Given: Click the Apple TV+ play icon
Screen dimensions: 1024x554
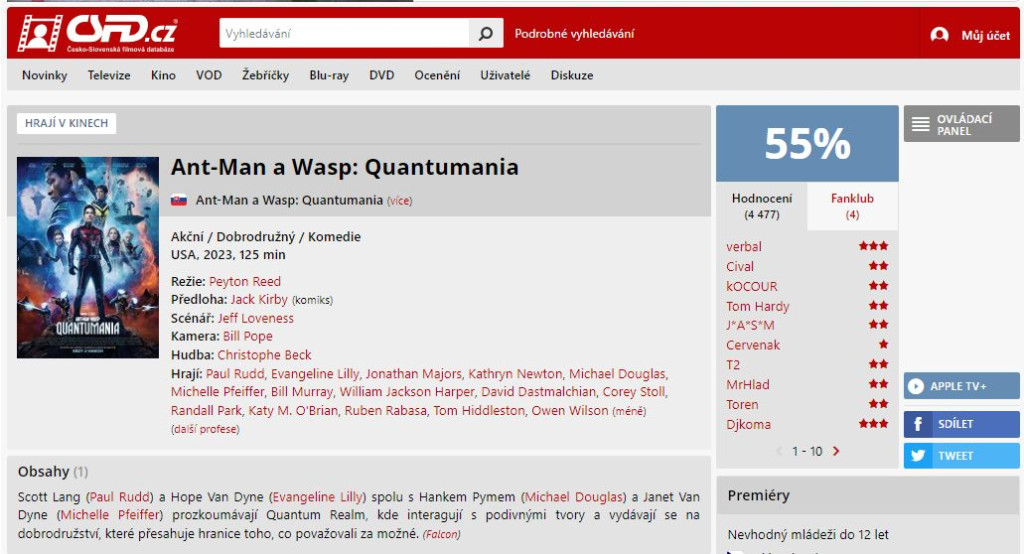Looking at the screenshot, I should [x=916, y=386].
